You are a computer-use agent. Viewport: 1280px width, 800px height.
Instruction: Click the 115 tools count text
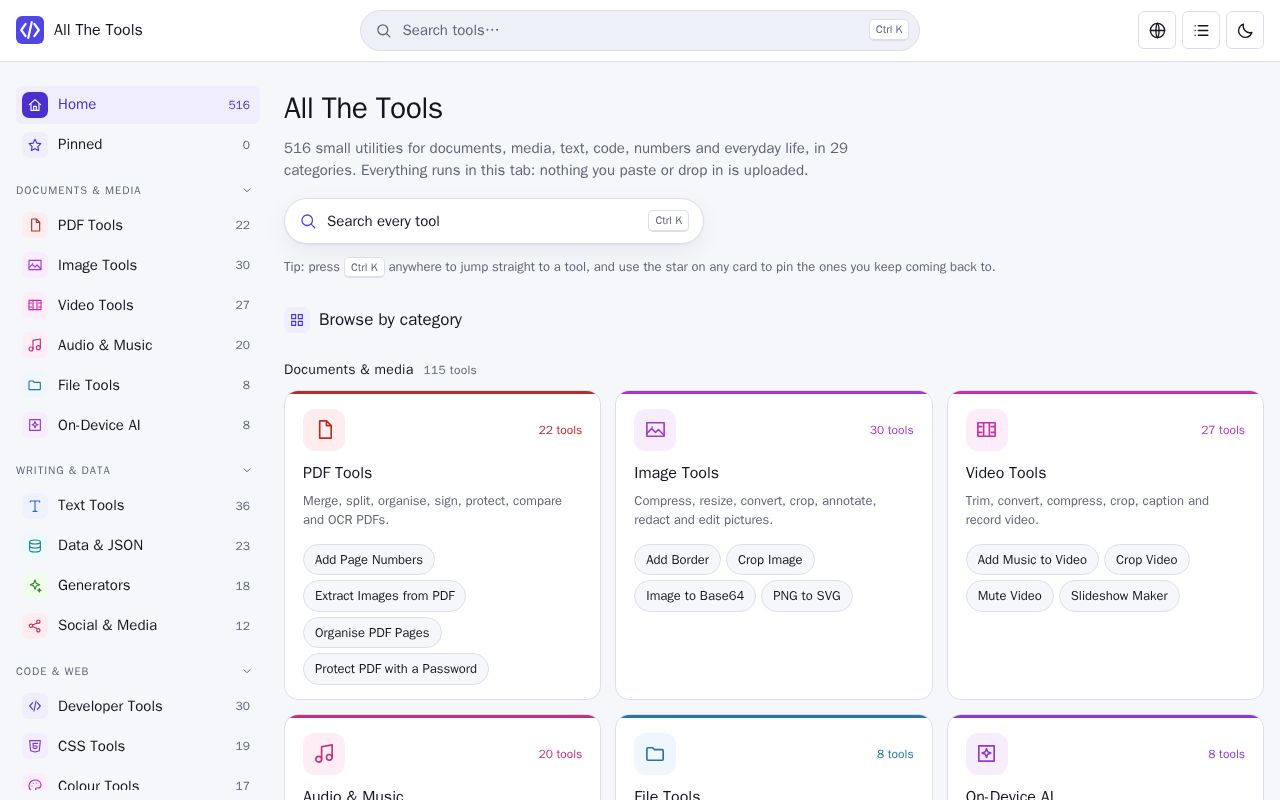click(x=450, y=370)
